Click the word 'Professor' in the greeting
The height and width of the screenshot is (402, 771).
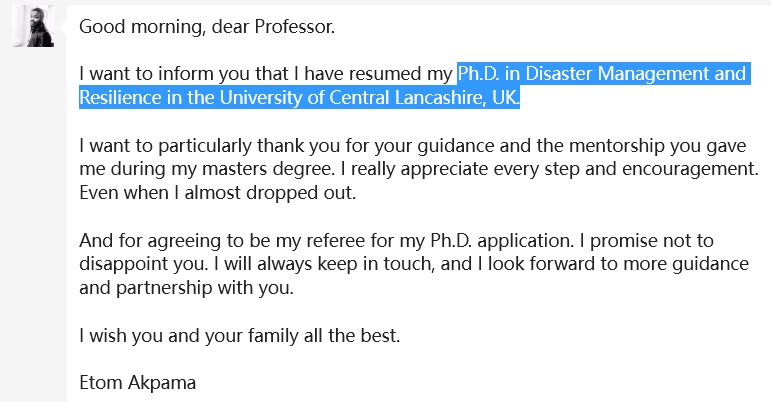tap(295, 27)
